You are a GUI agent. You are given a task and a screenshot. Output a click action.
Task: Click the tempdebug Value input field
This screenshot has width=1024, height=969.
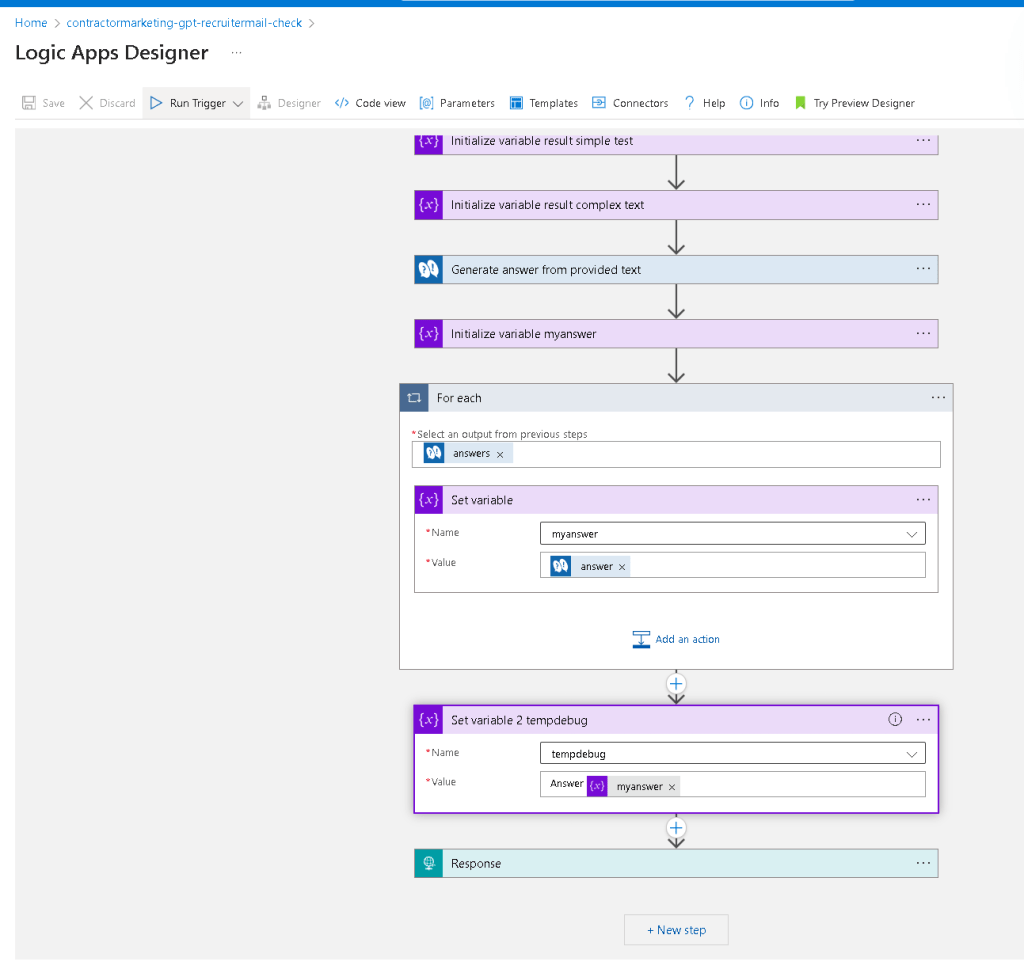coord(732,784)
